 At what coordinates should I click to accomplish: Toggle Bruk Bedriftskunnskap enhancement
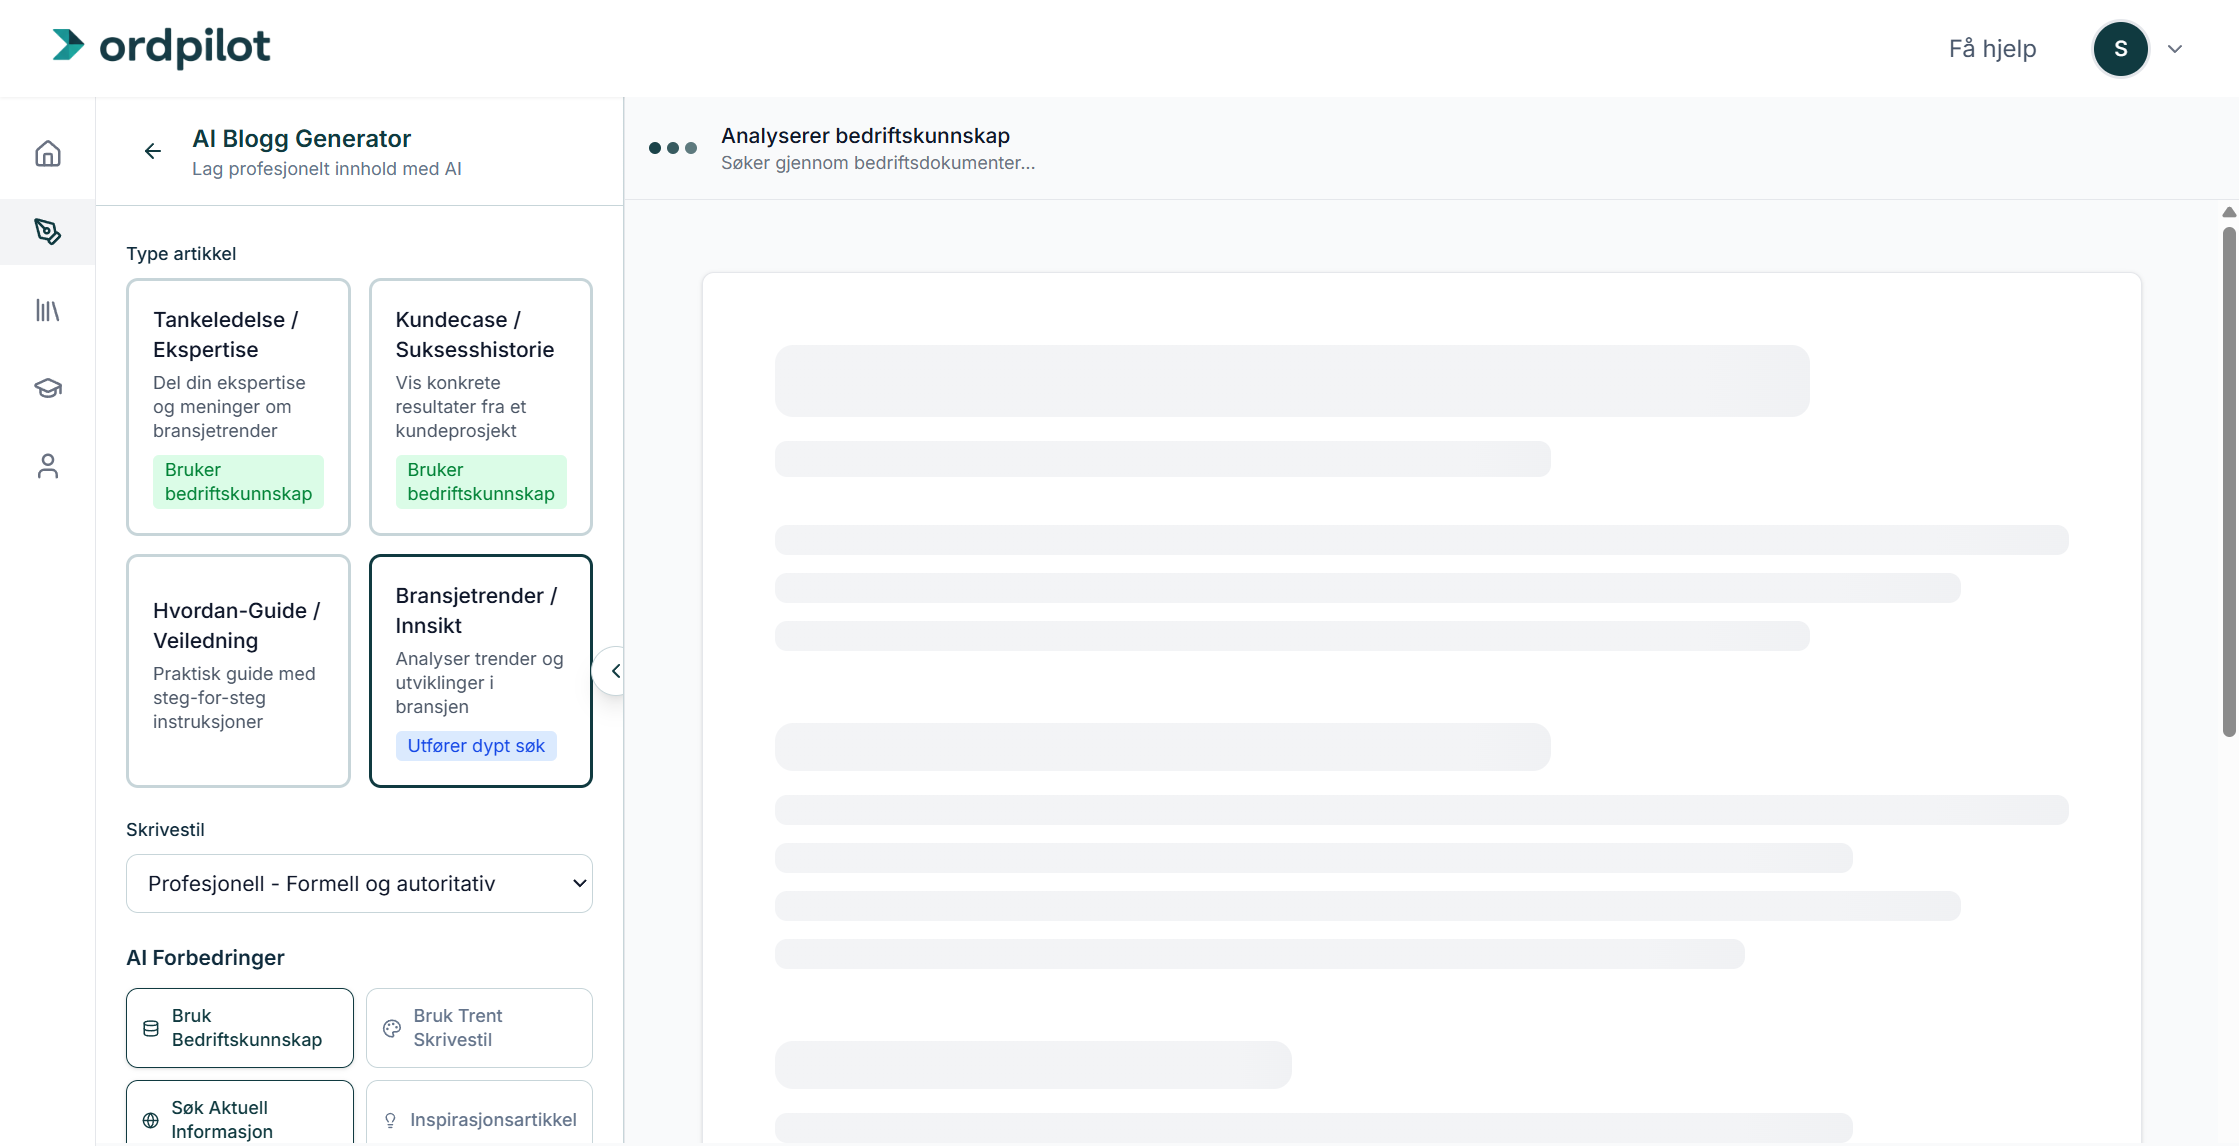point(240,1028)
